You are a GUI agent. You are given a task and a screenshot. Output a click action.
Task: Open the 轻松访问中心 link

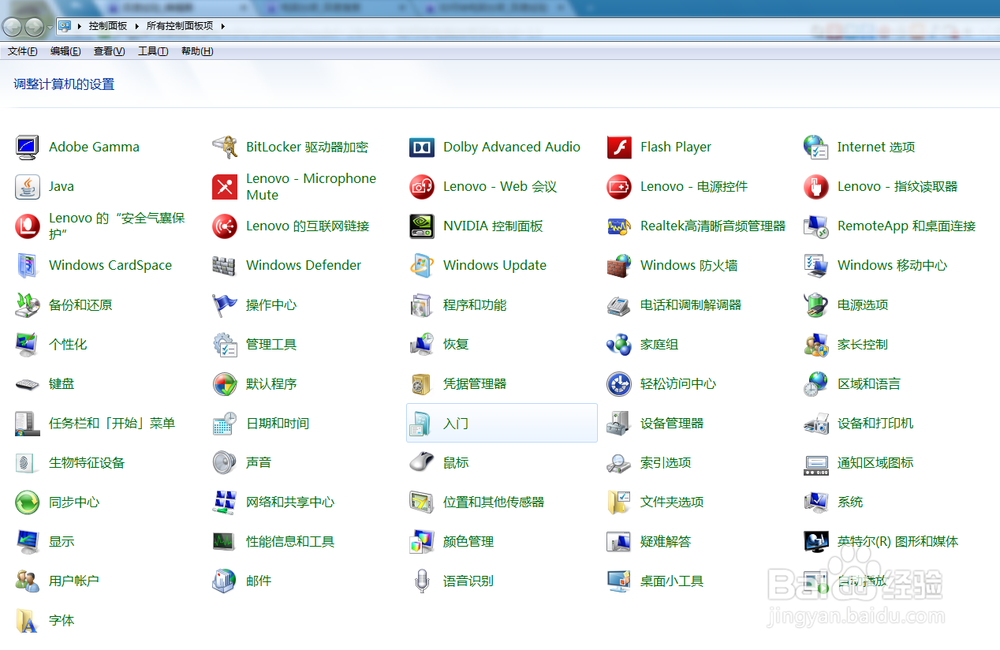coord(678,384)
